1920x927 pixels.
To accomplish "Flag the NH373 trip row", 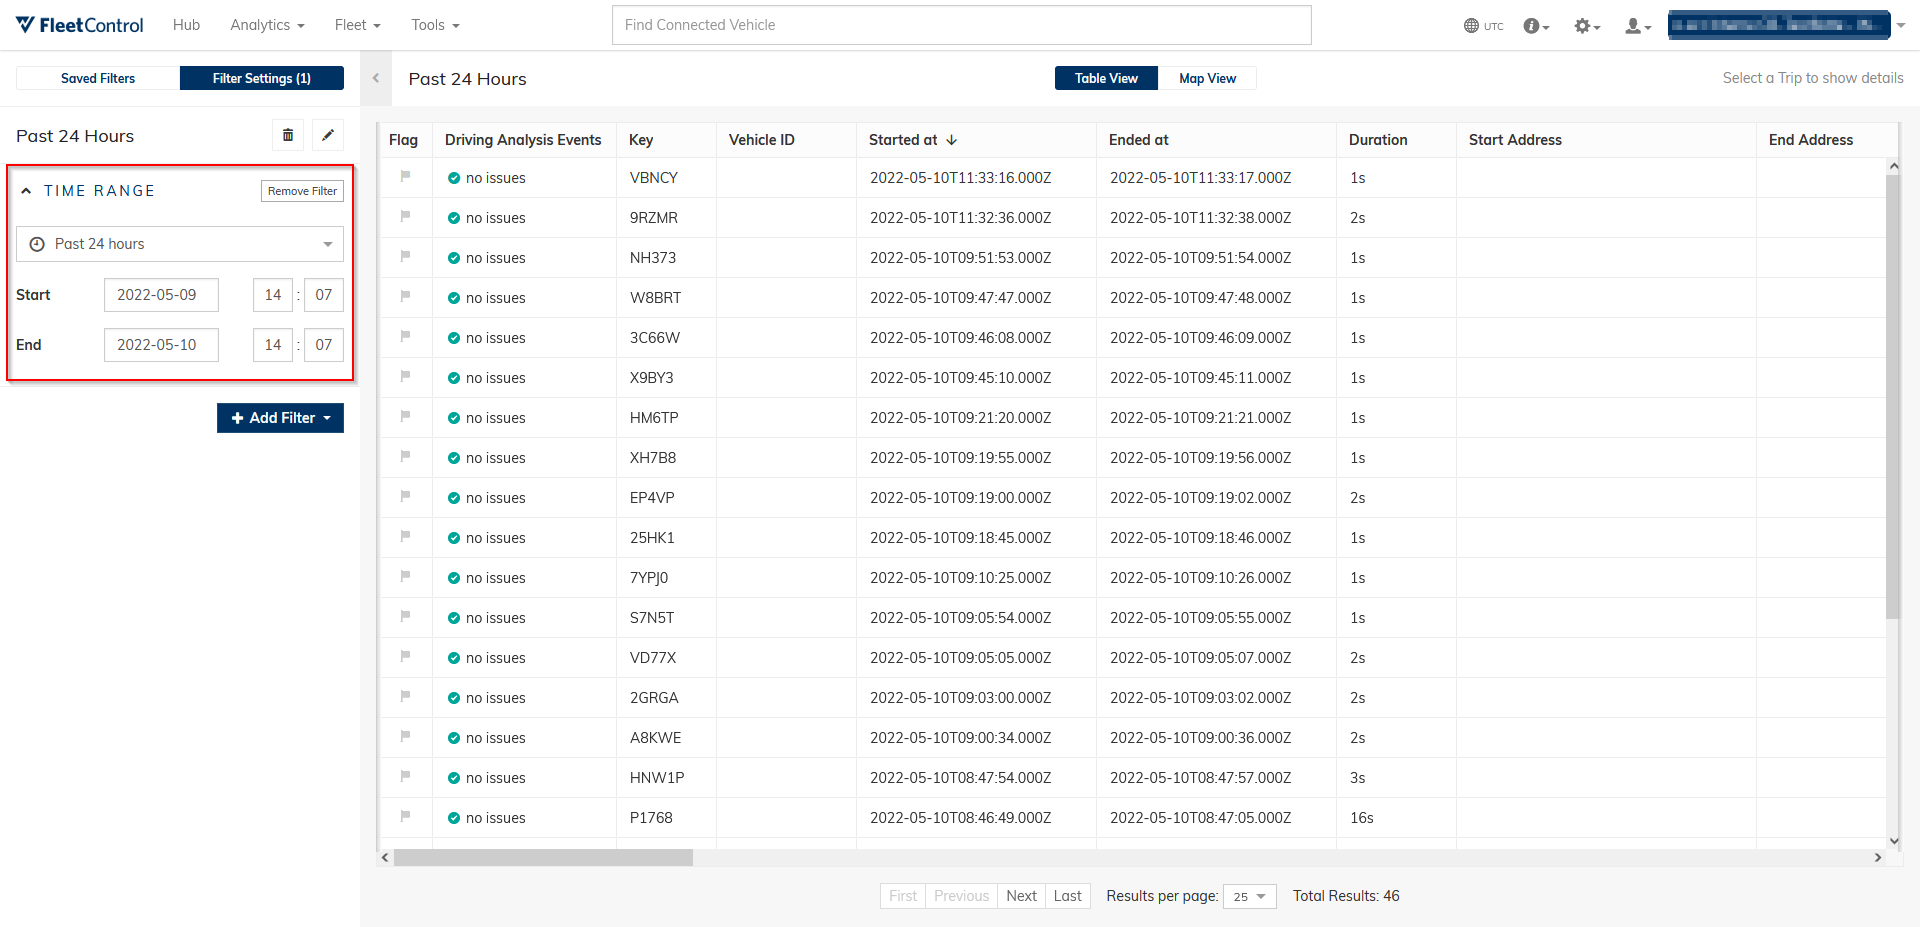I will click(405, 256).
